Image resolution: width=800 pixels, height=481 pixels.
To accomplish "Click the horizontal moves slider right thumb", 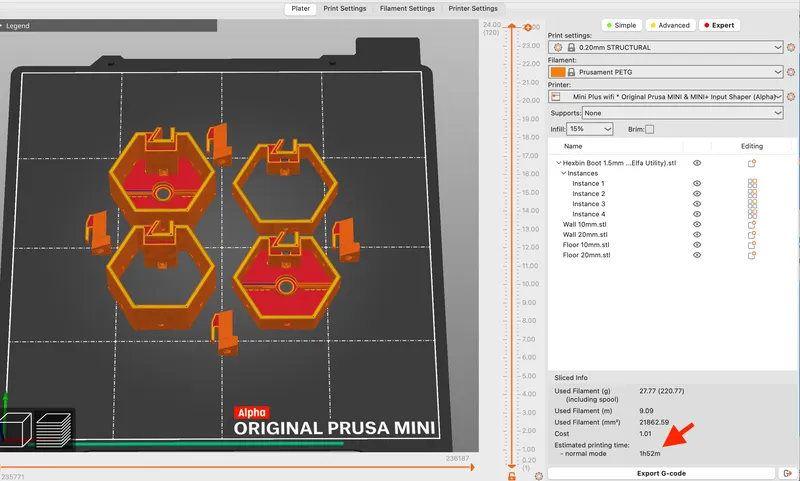I will (472, 467).
